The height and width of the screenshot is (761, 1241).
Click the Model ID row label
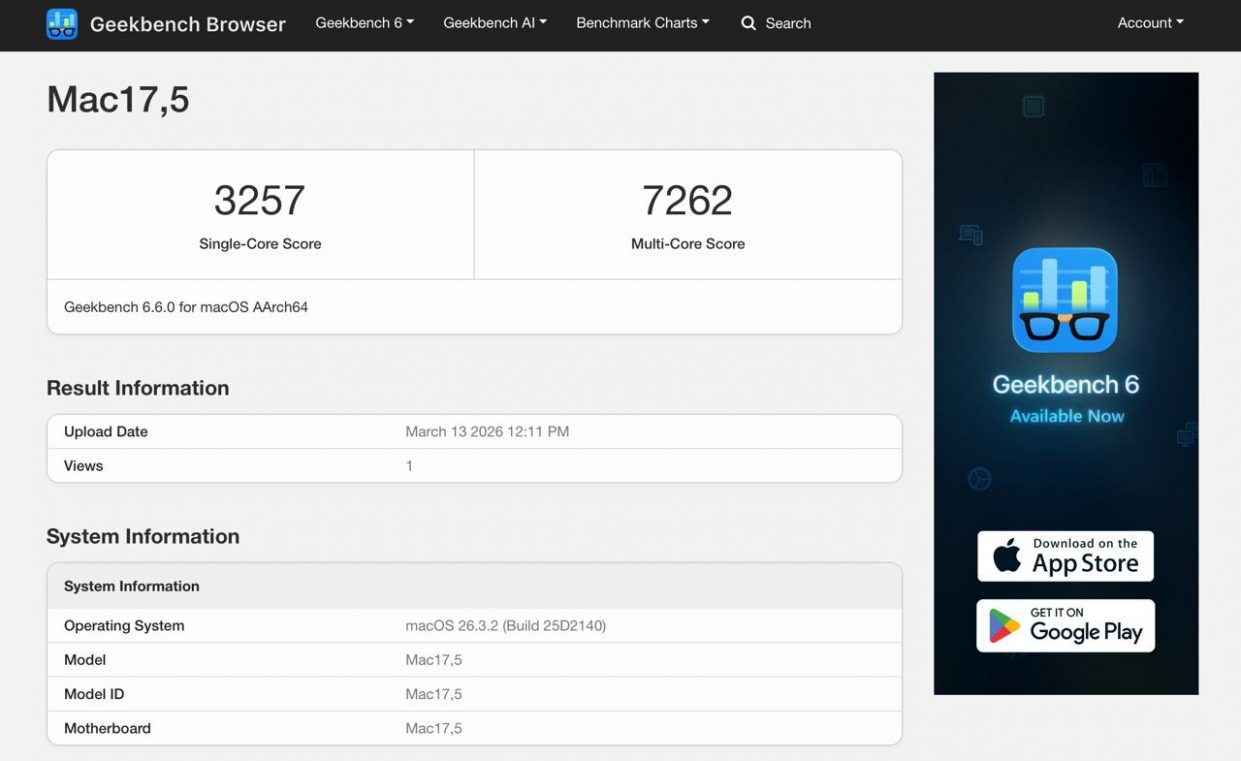[x=94, y=694]
